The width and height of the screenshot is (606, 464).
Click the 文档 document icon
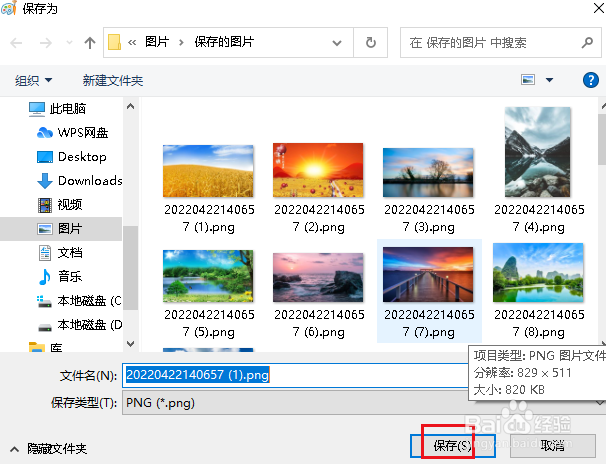point(45,253)
